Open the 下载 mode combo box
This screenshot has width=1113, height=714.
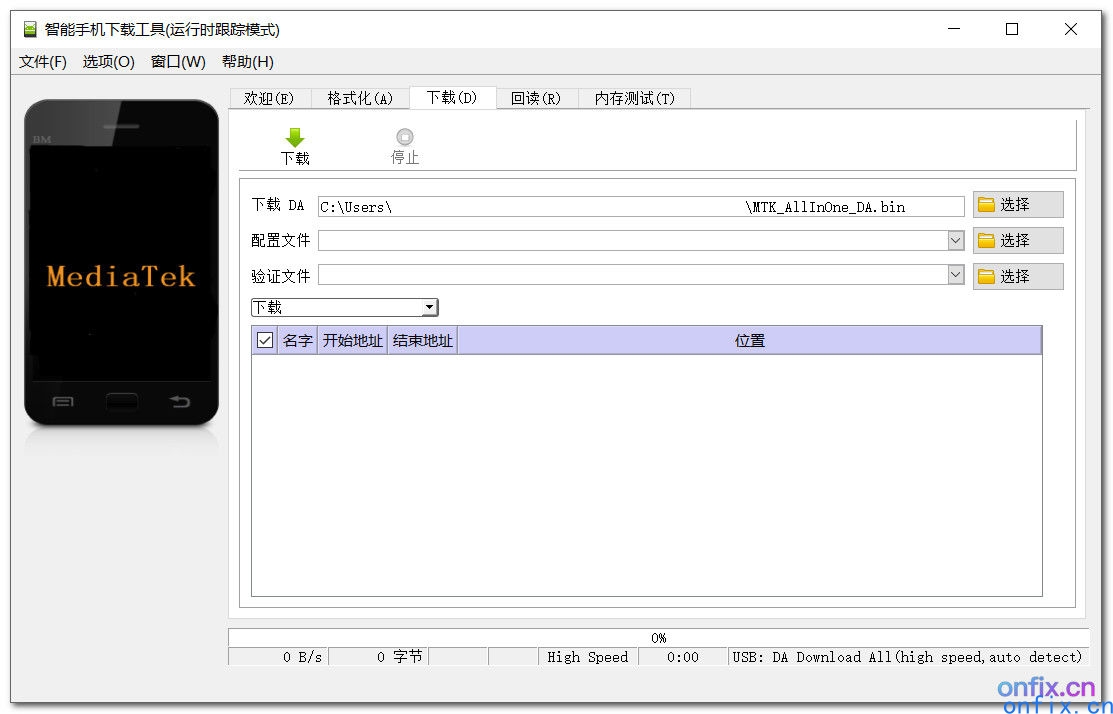[x=430, y=307]
